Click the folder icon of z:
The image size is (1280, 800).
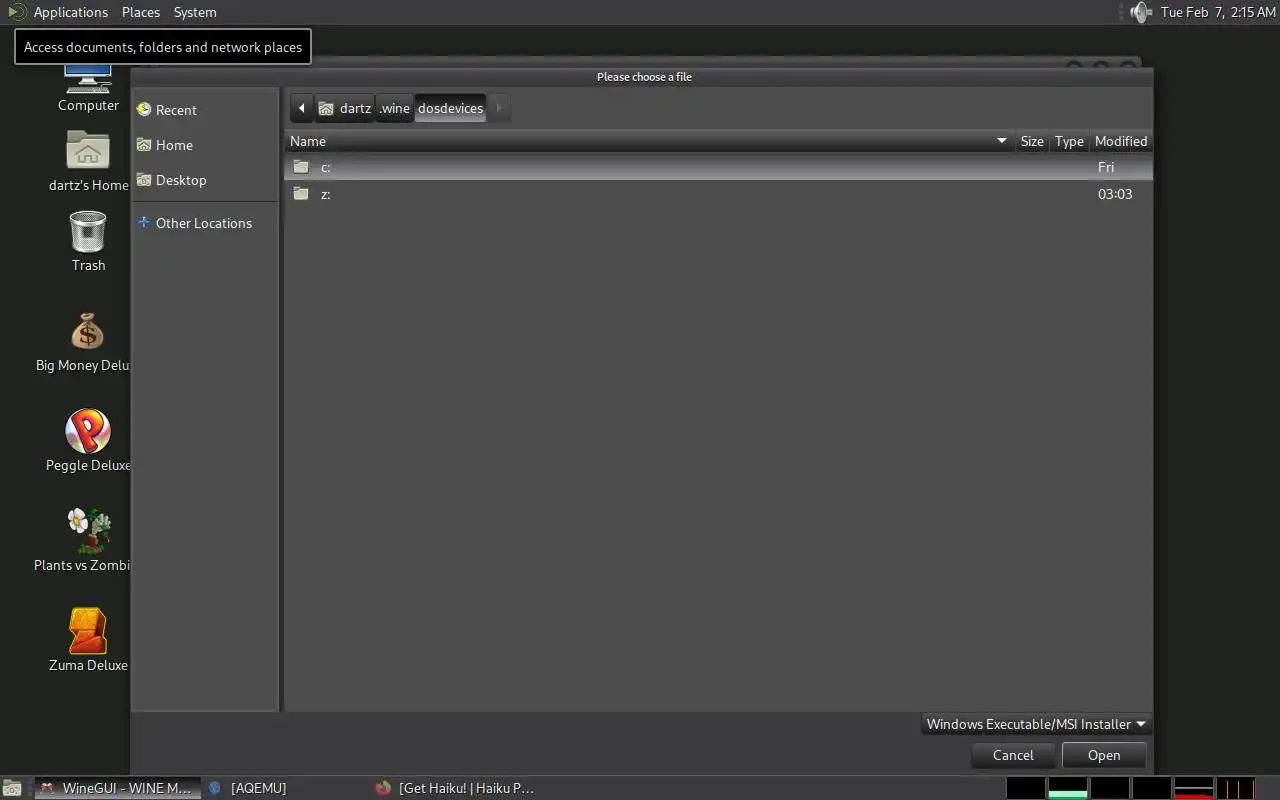(301, 194)
